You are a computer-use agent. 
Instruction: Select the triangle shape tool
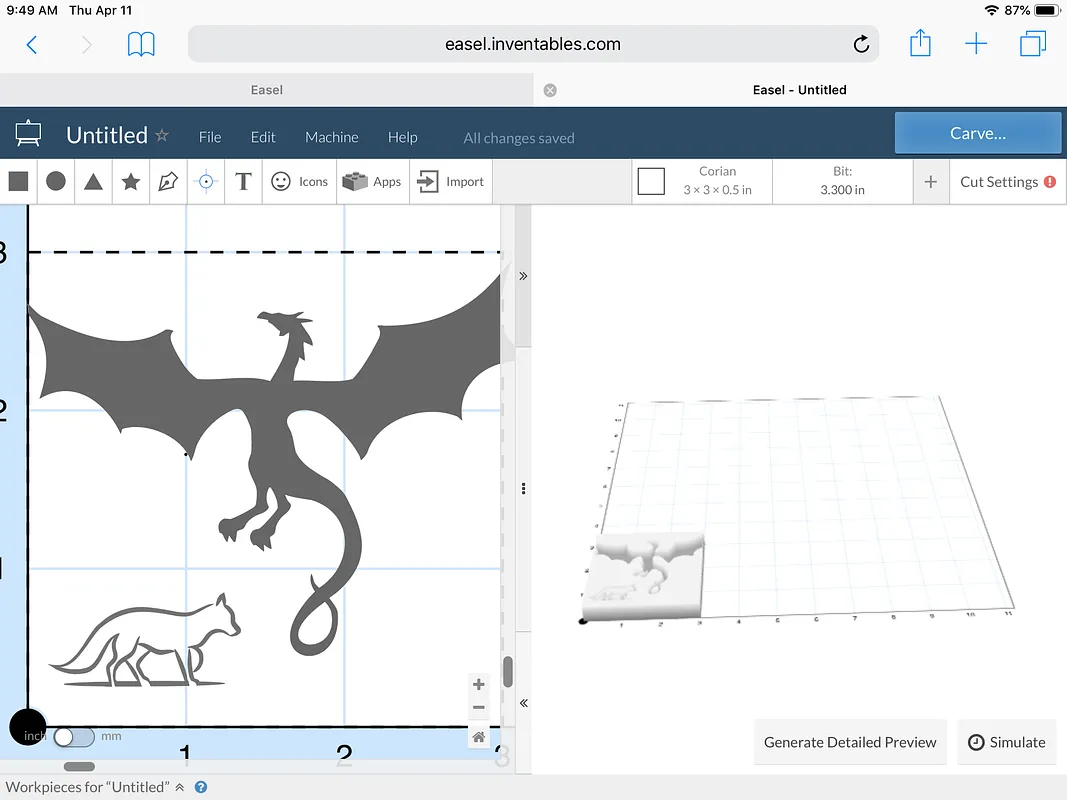pos(93,182)
